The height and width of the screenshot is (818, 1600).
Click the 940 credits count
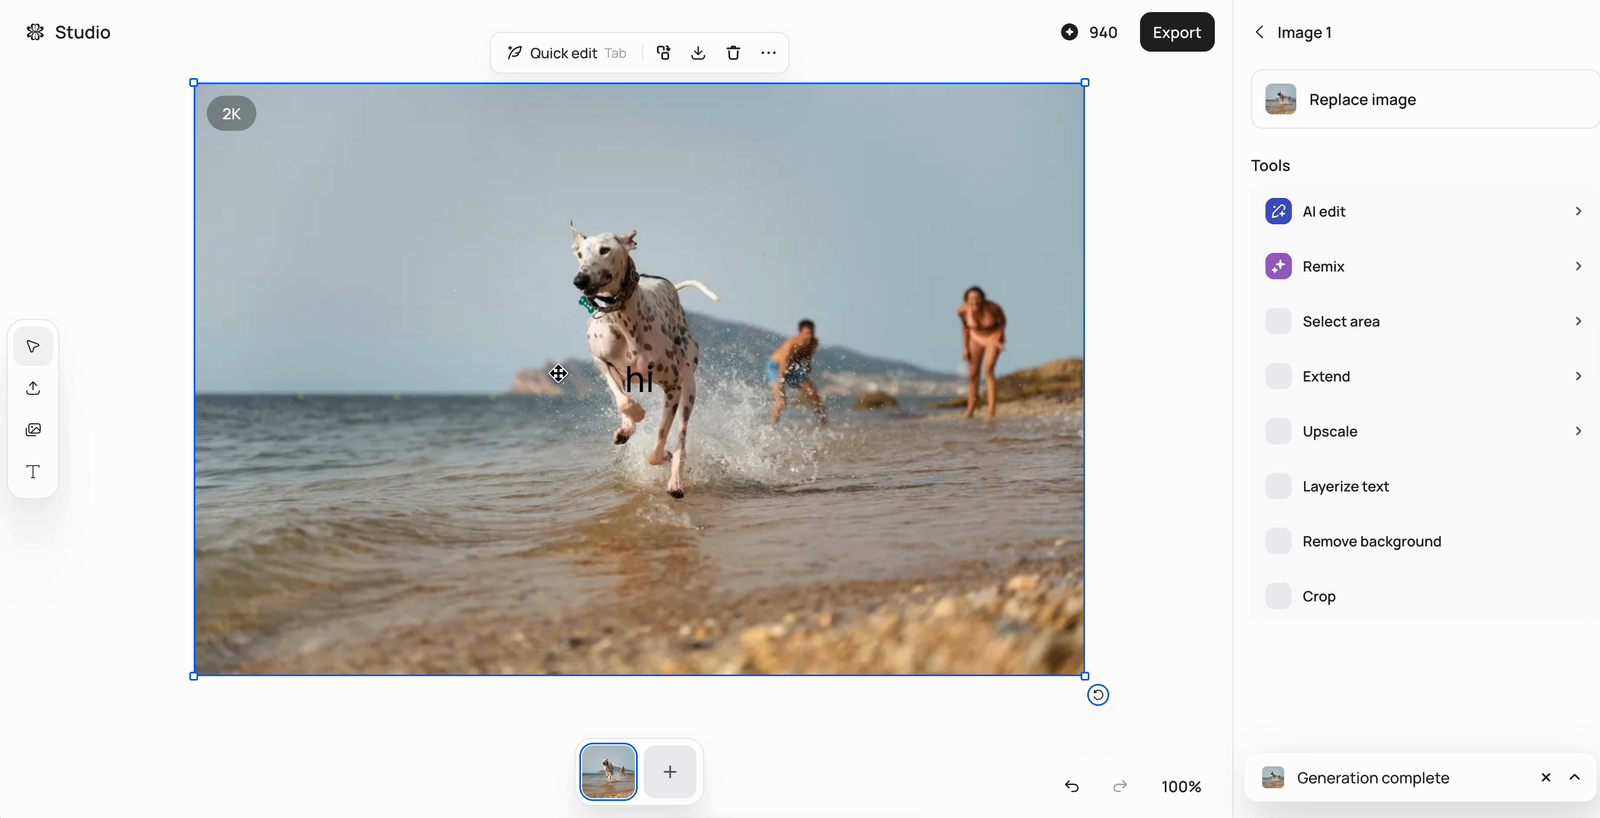[1103, 32]
